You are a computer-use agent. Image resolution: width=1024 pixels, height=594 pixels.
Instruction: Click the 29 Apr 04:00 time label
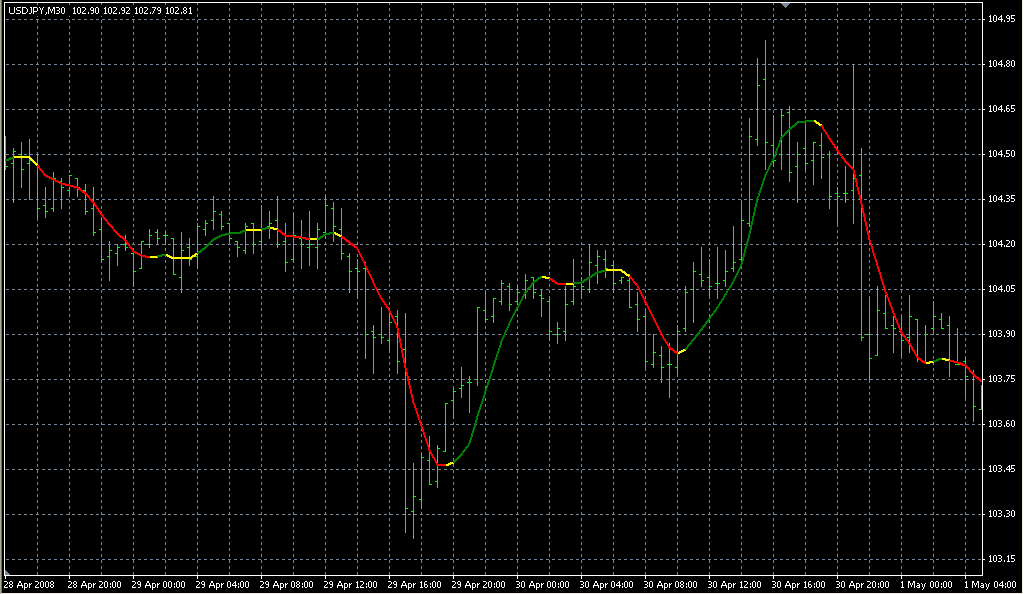coord(221,584)
